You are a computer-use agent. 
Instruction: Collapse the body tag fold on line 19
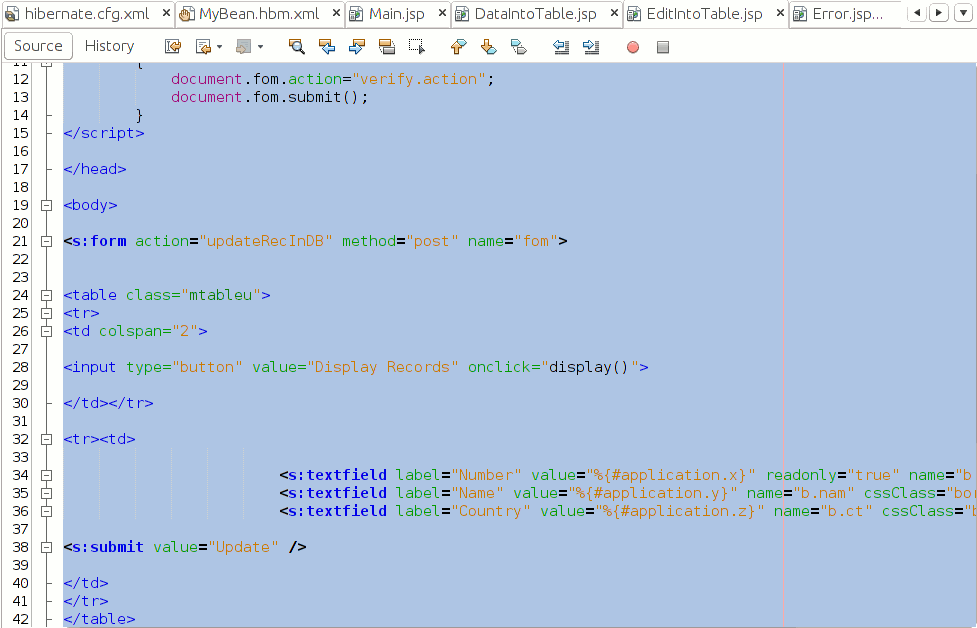coord(46,205)
